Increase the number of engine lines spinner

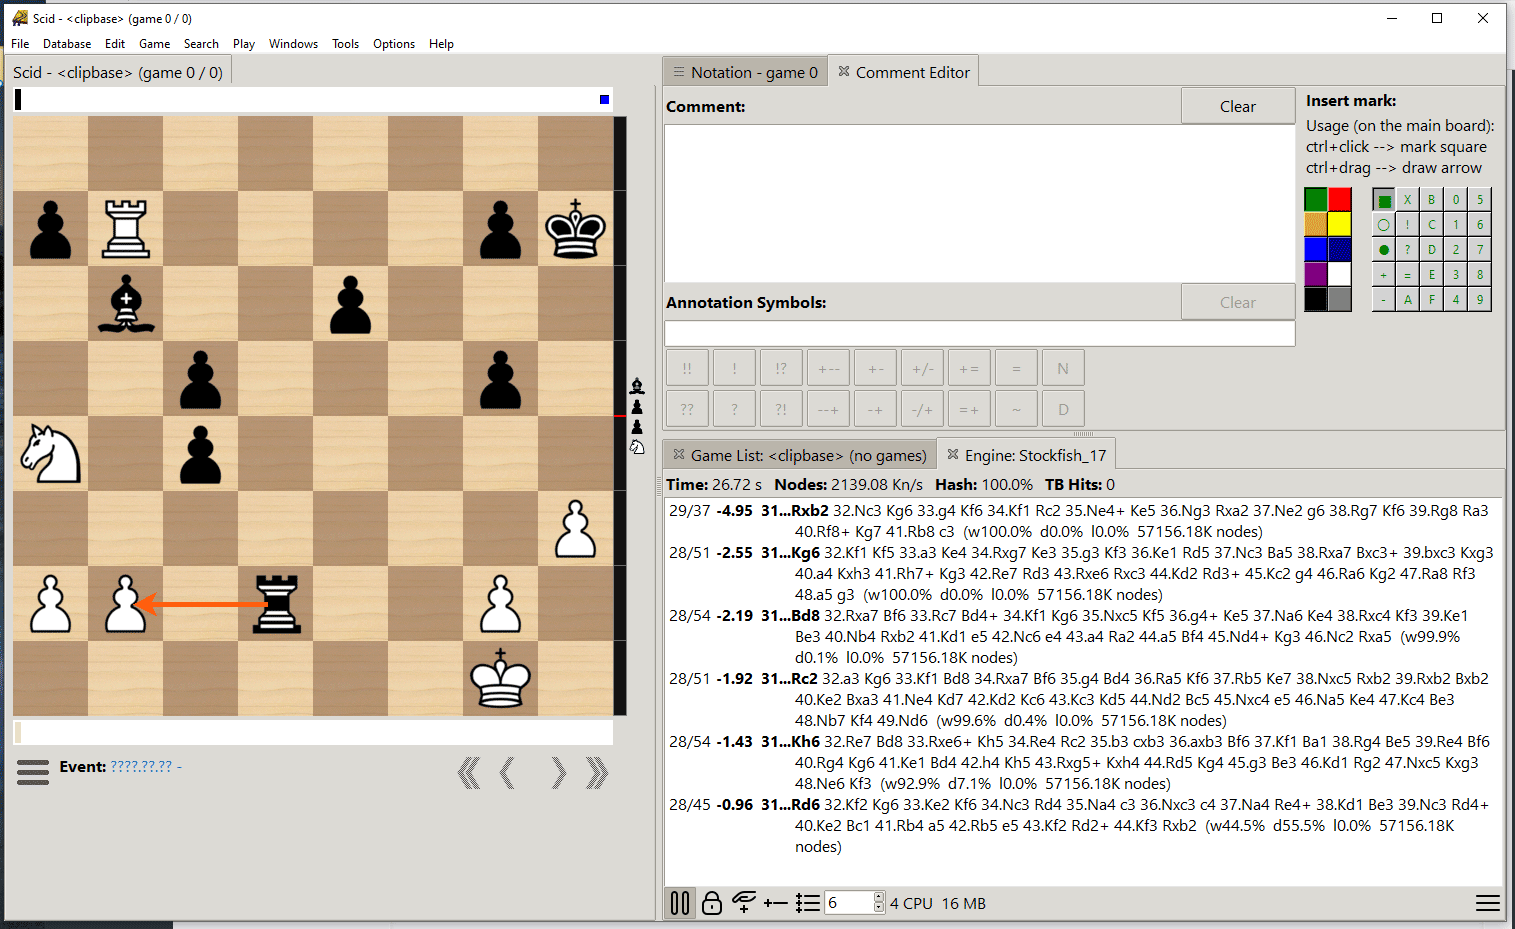coord(879,898)
